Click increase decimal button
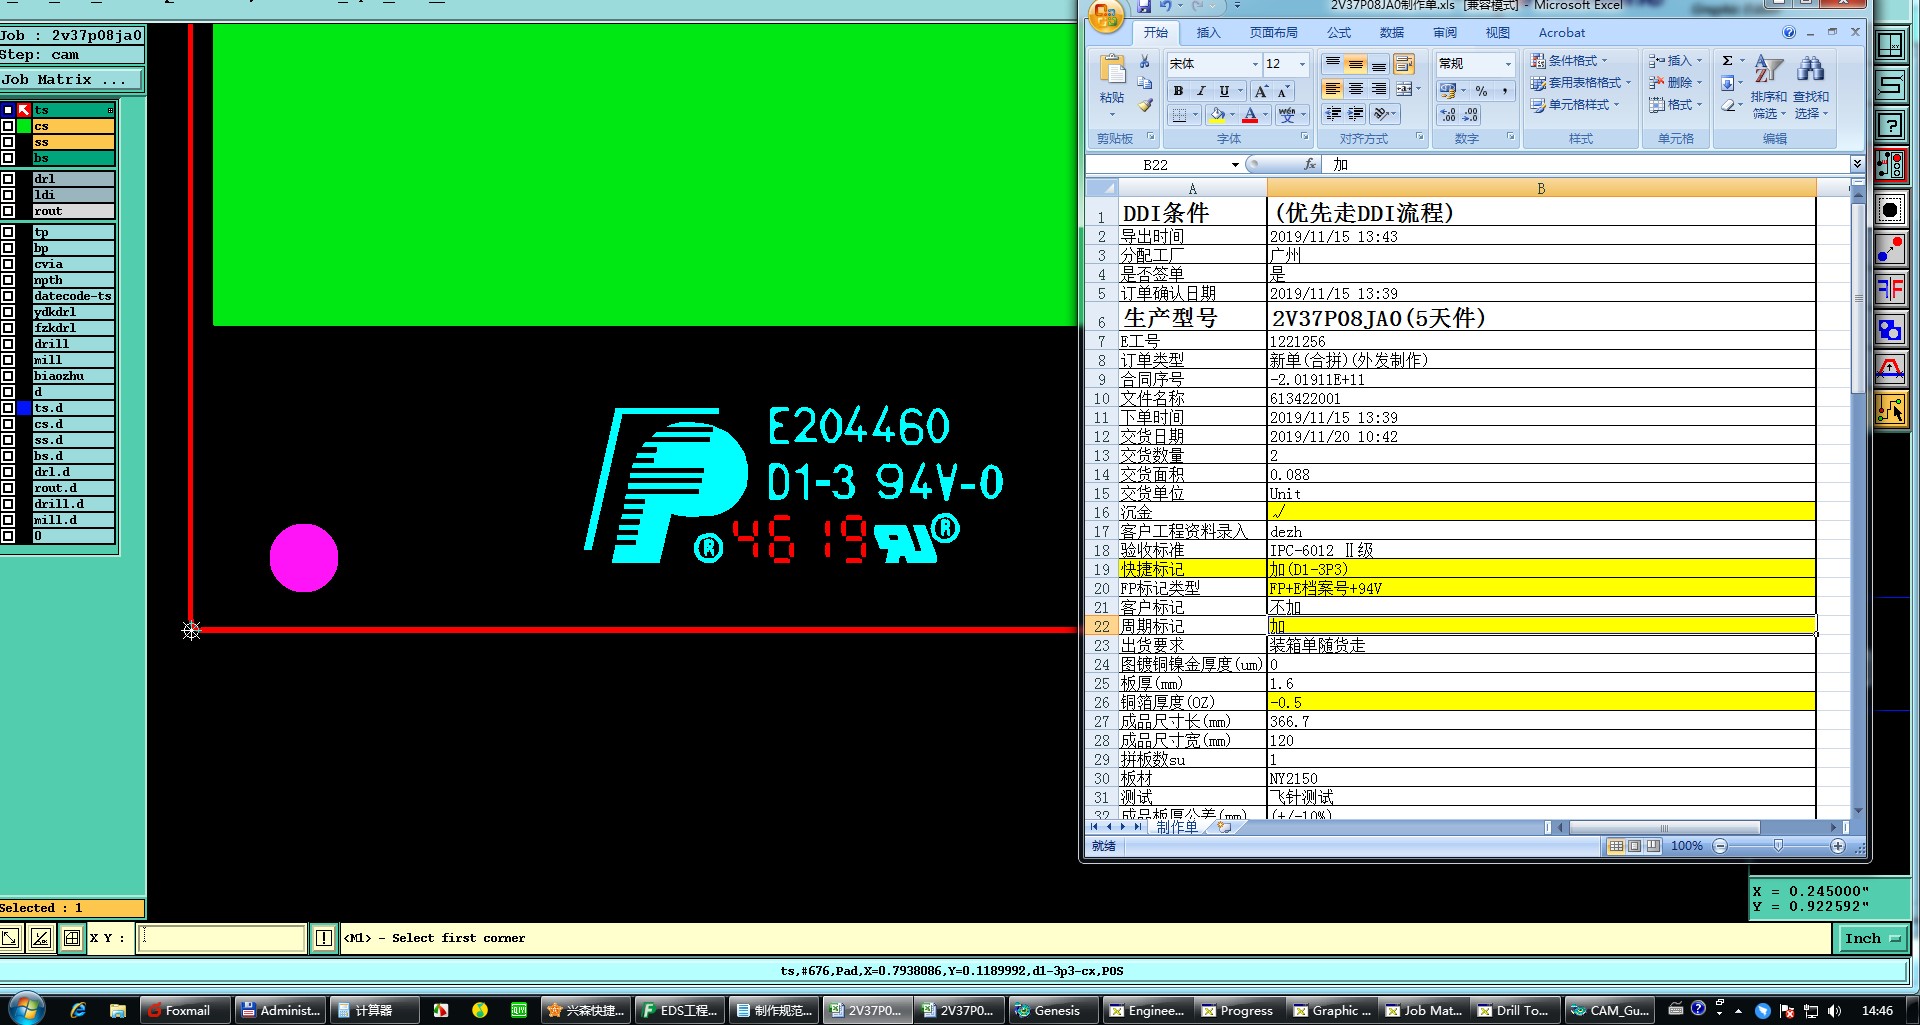Image resolution: width=1920 pixels, height=1025 pixels. 1448,115
